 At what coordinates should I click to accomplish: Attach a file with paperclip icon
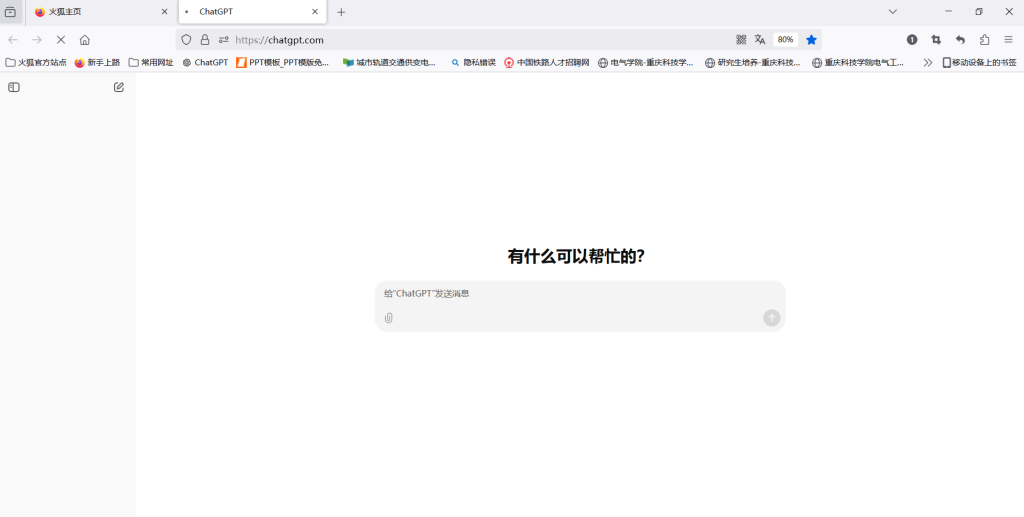(x=389, y=318)
